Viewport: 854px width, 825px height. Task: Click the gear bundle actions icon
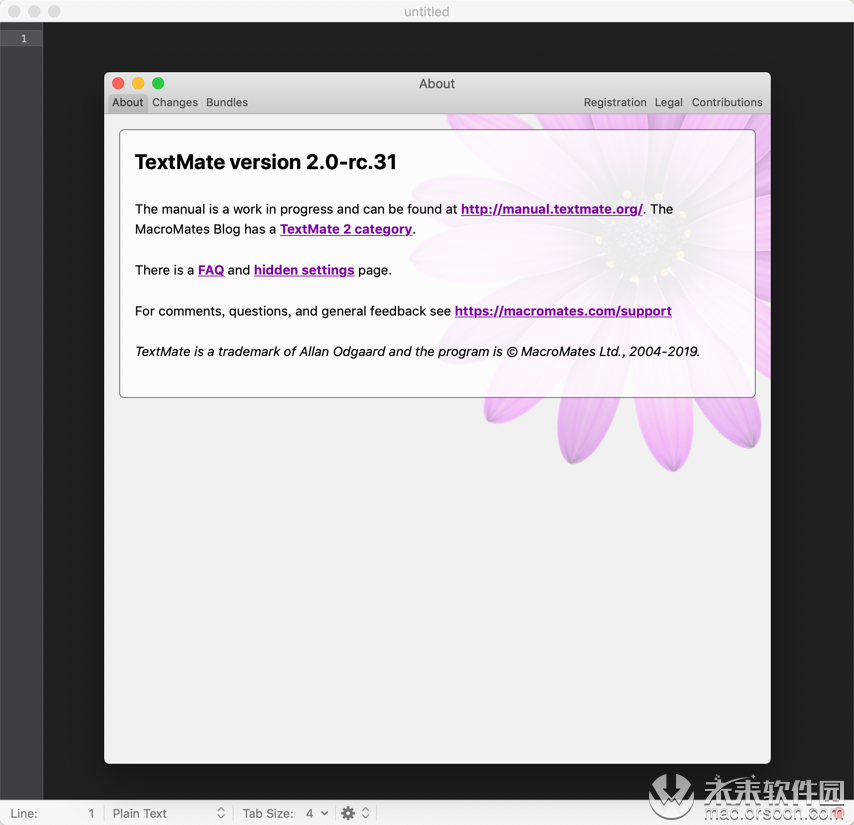point(347,813)
